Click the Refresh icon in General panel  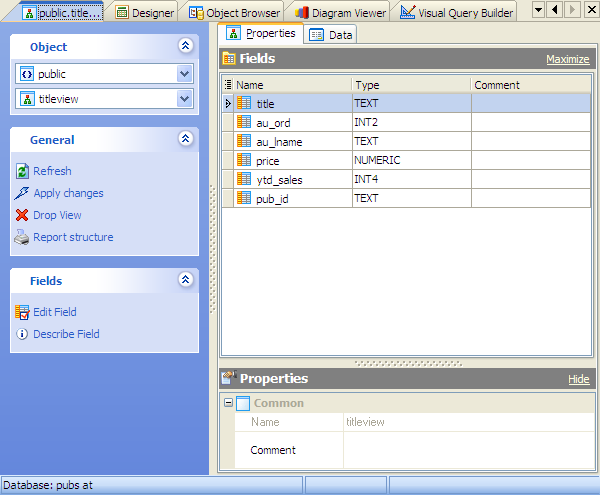pyautogui.click(x=22, y=172)
